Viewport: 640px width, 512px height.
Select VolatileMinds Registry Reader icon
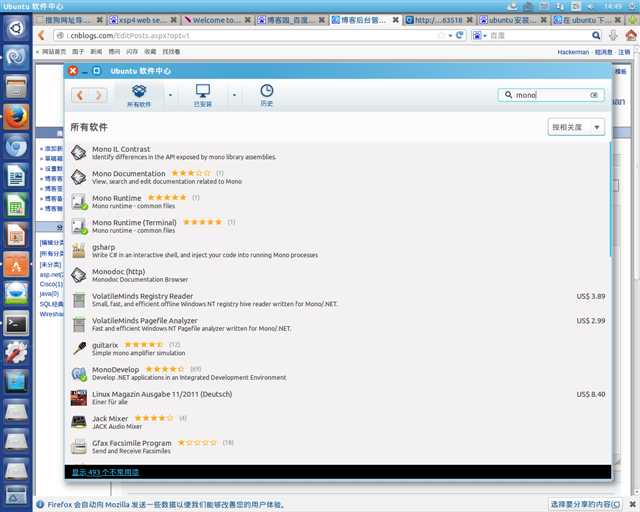click(x=79, y=300)
